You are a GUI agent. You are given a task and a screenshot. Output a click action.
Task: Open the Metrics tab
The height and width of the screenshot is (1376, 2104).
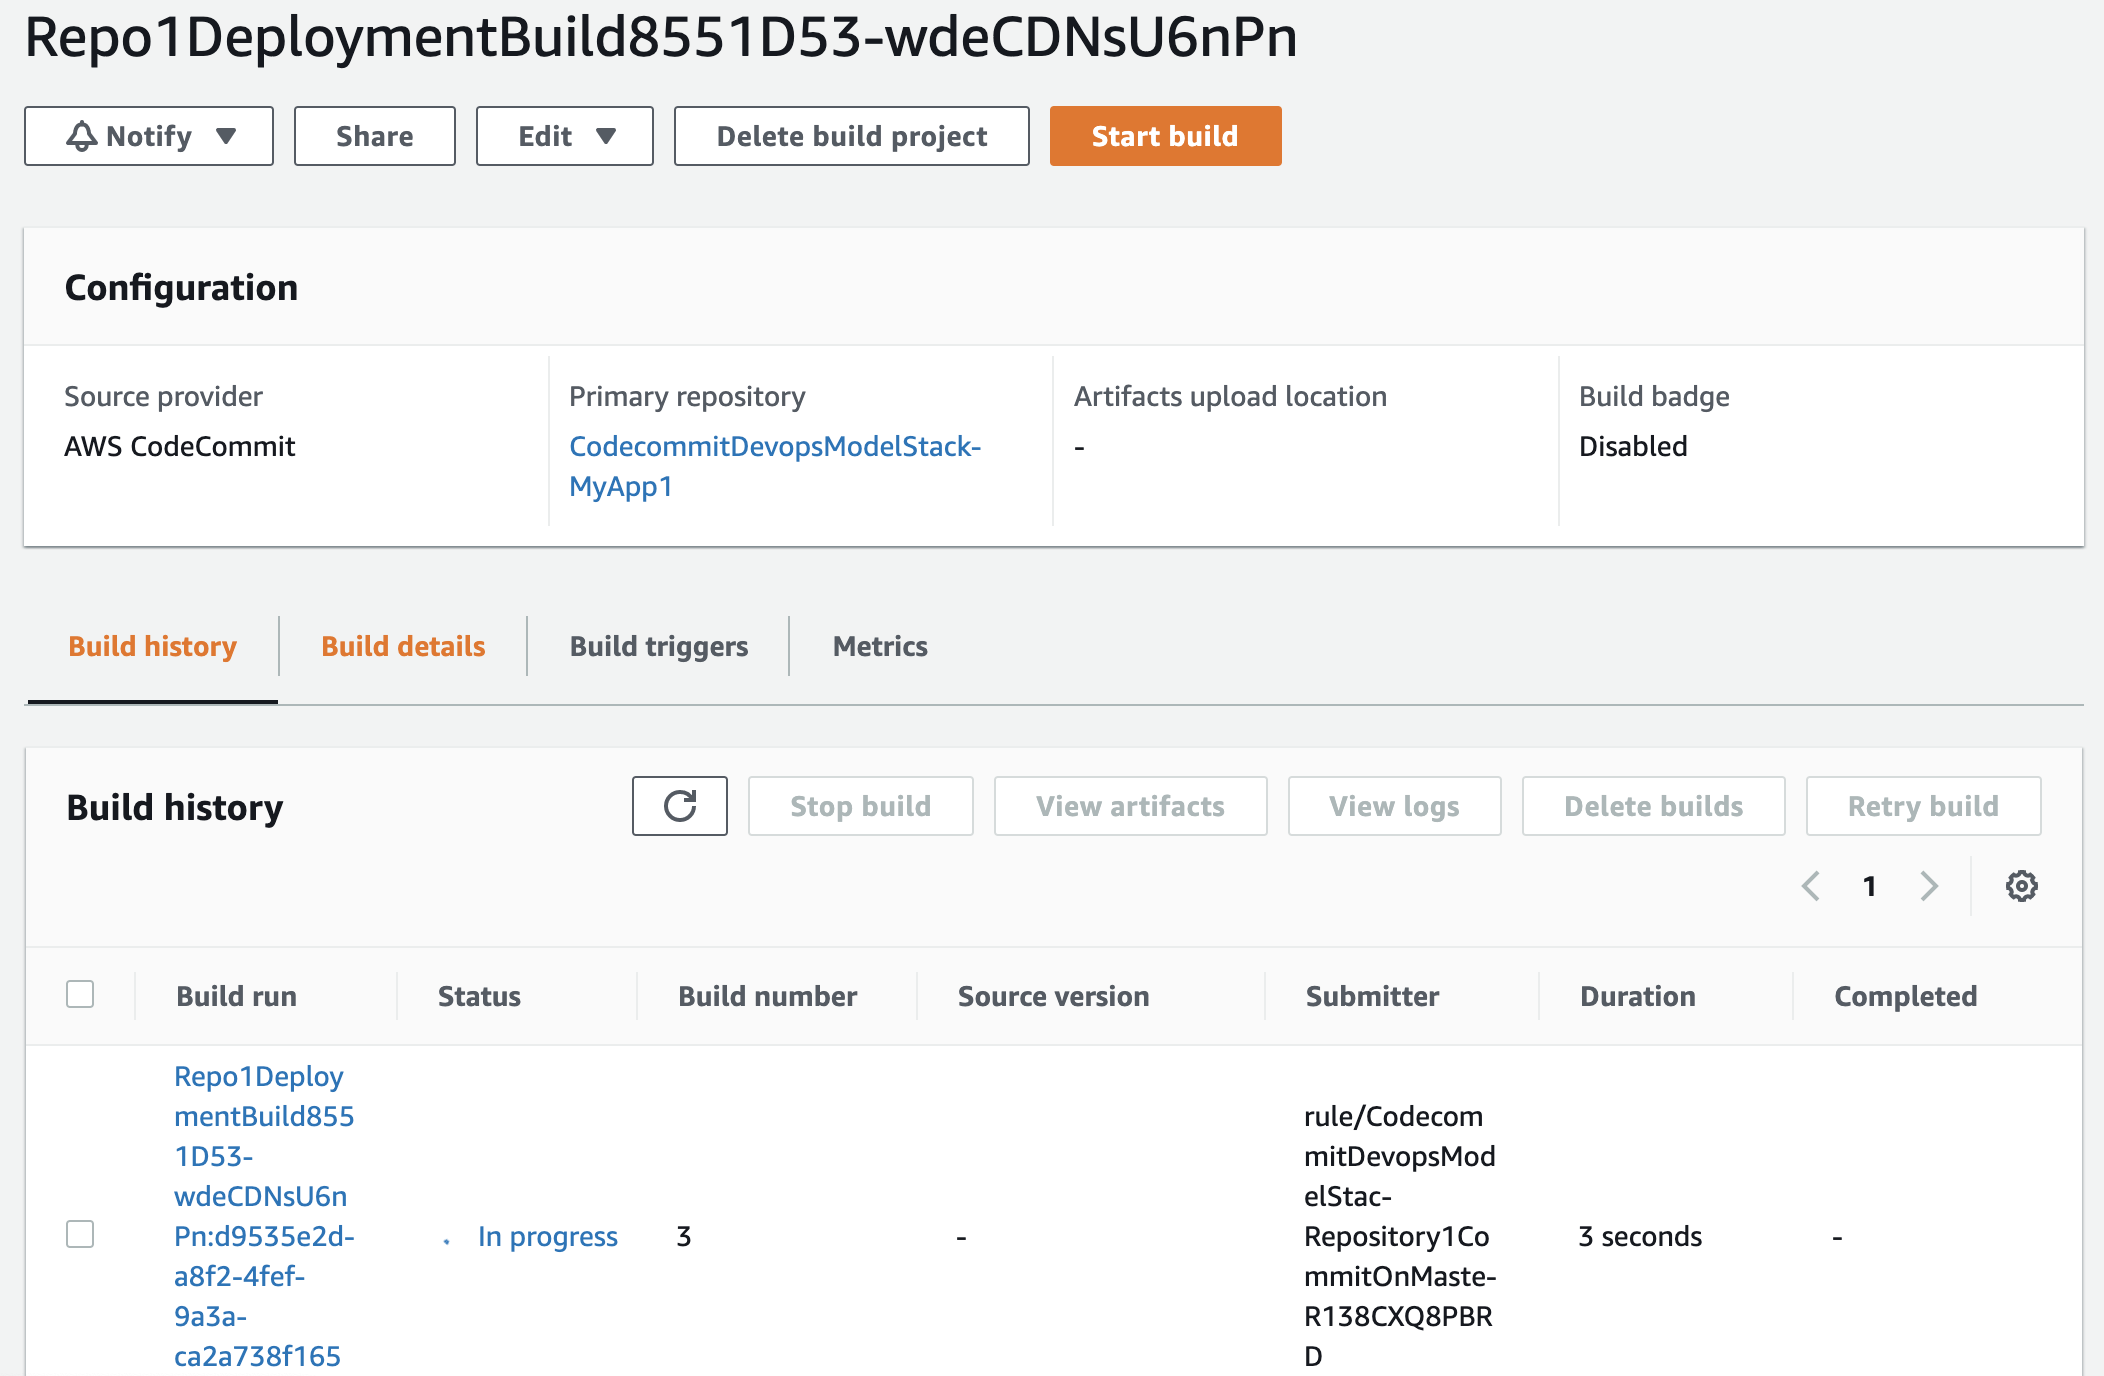click(x=880, y=646)
